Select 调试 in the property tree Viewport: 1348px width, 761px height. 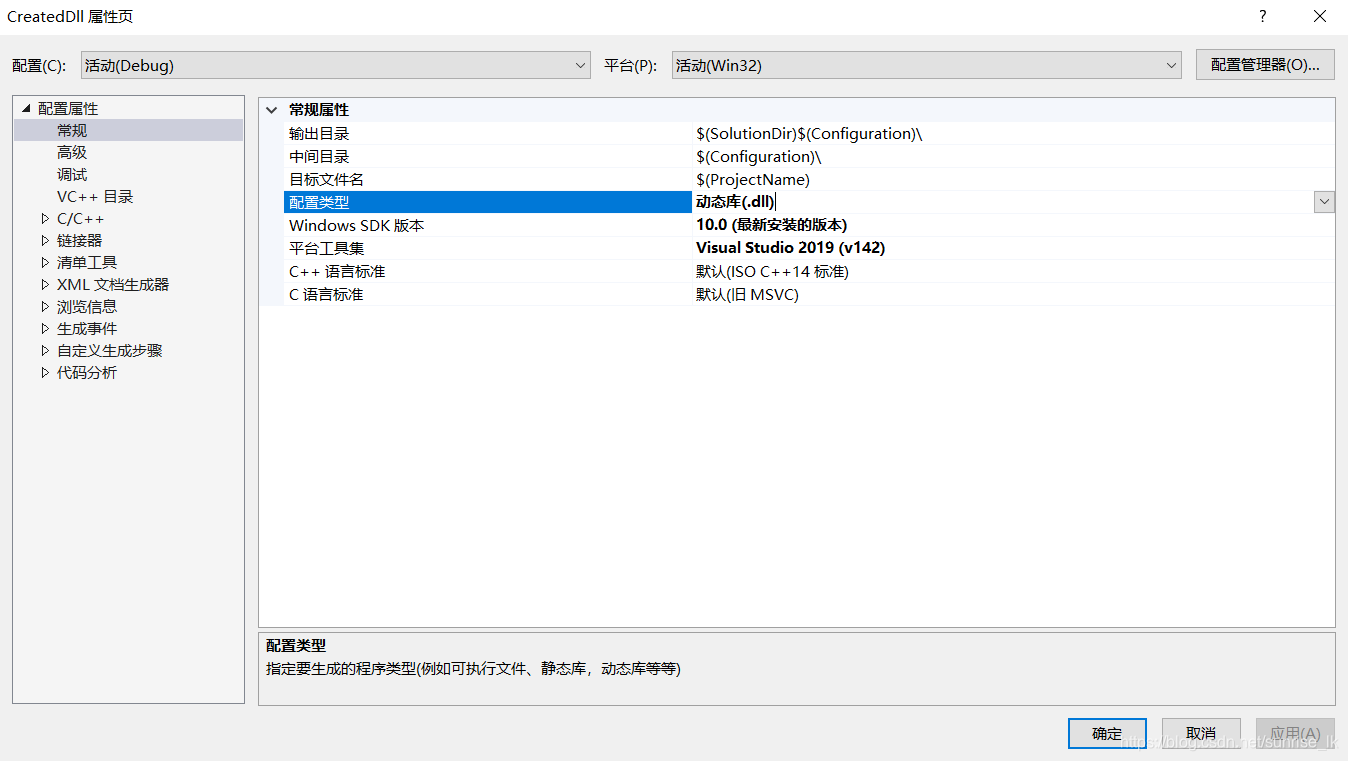pyautogui.click(x=72, y=174)
